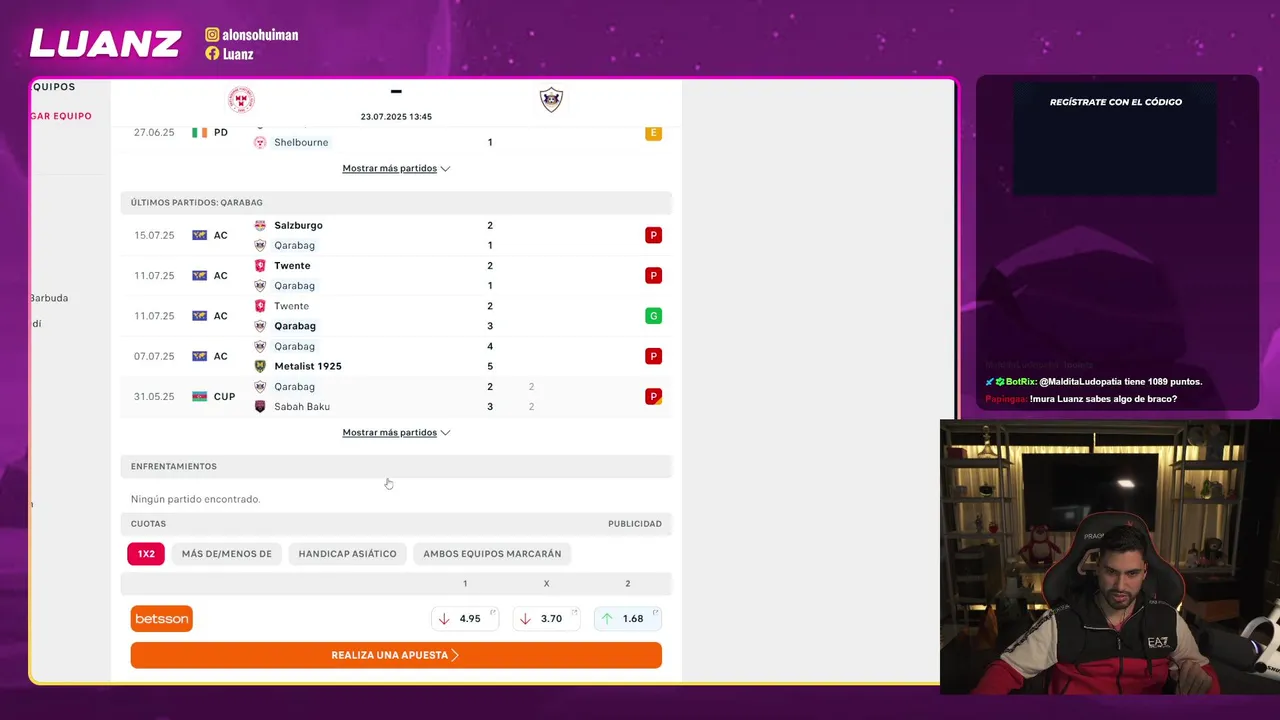Click the red P badge for the Salzburgo match
Viewport: 1280px width, 720px height.
coord(653,235)
